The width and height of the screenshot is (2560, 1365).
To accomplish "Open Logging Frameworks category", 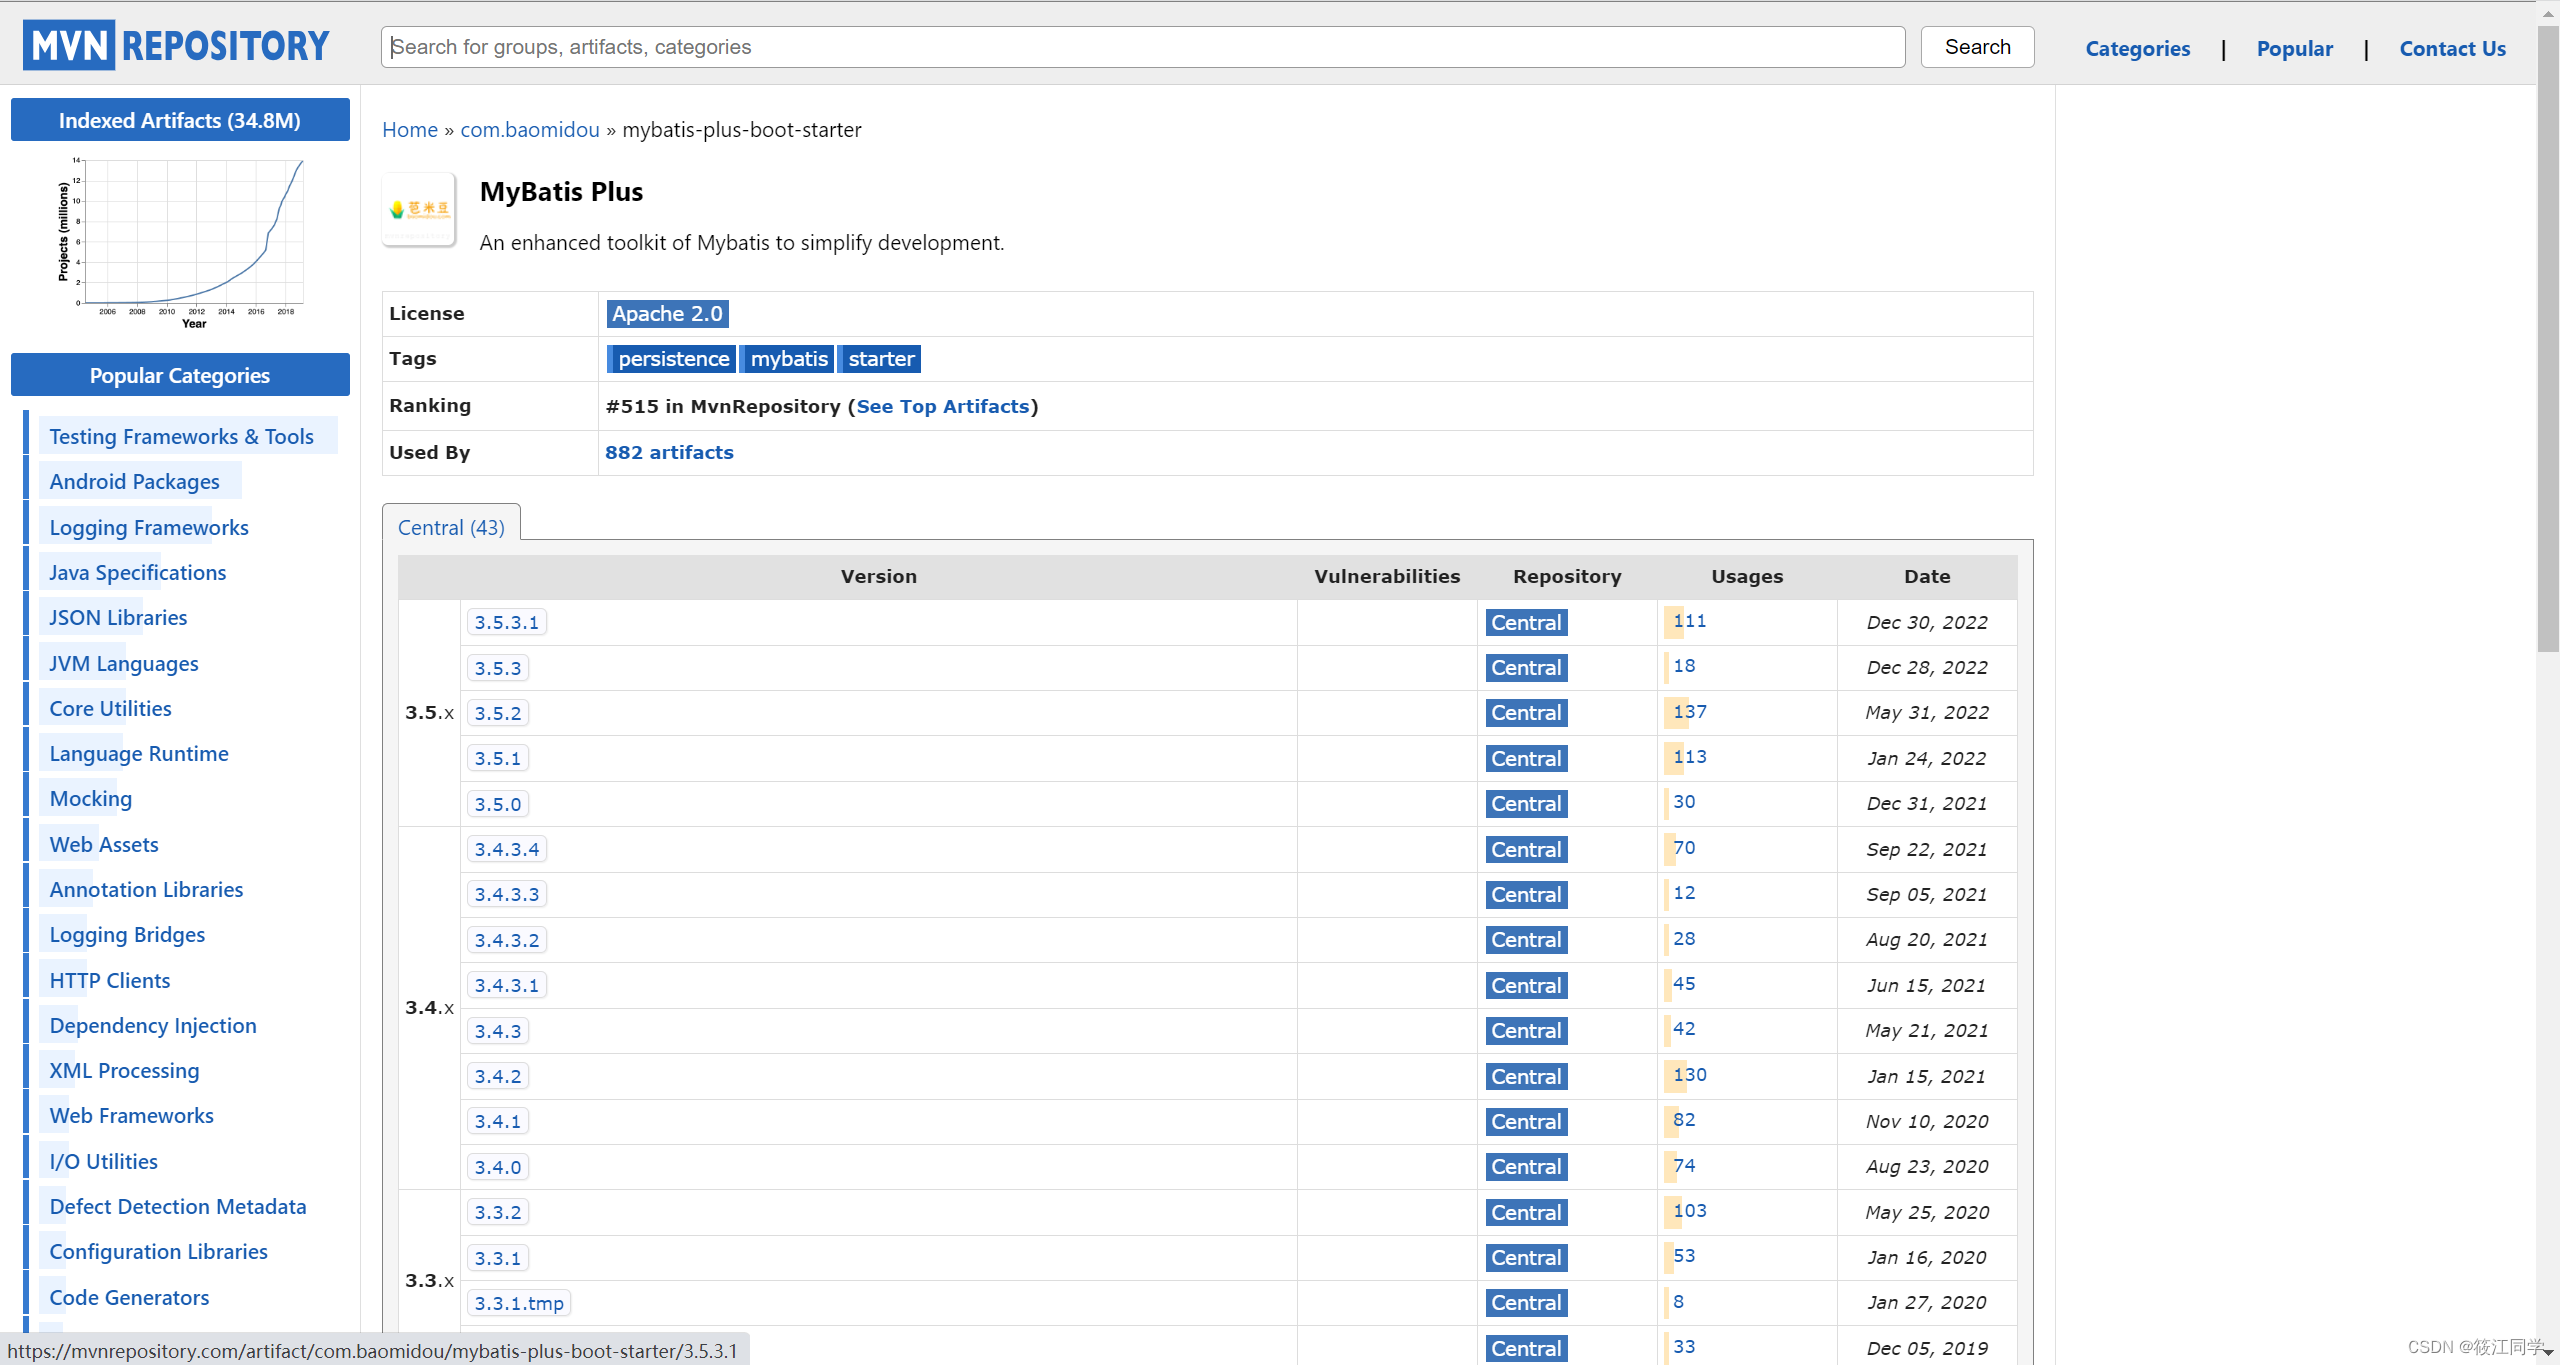I will point(149,527).
